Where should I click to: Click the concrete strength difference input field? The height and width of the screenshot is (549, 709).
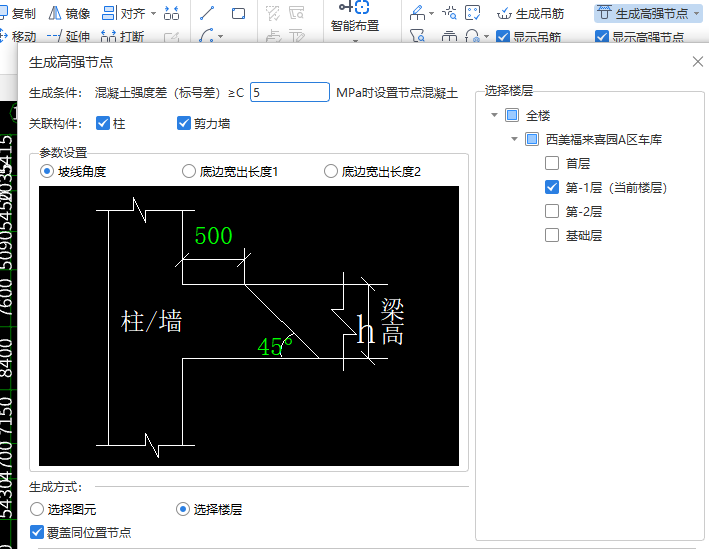point(290,92)
